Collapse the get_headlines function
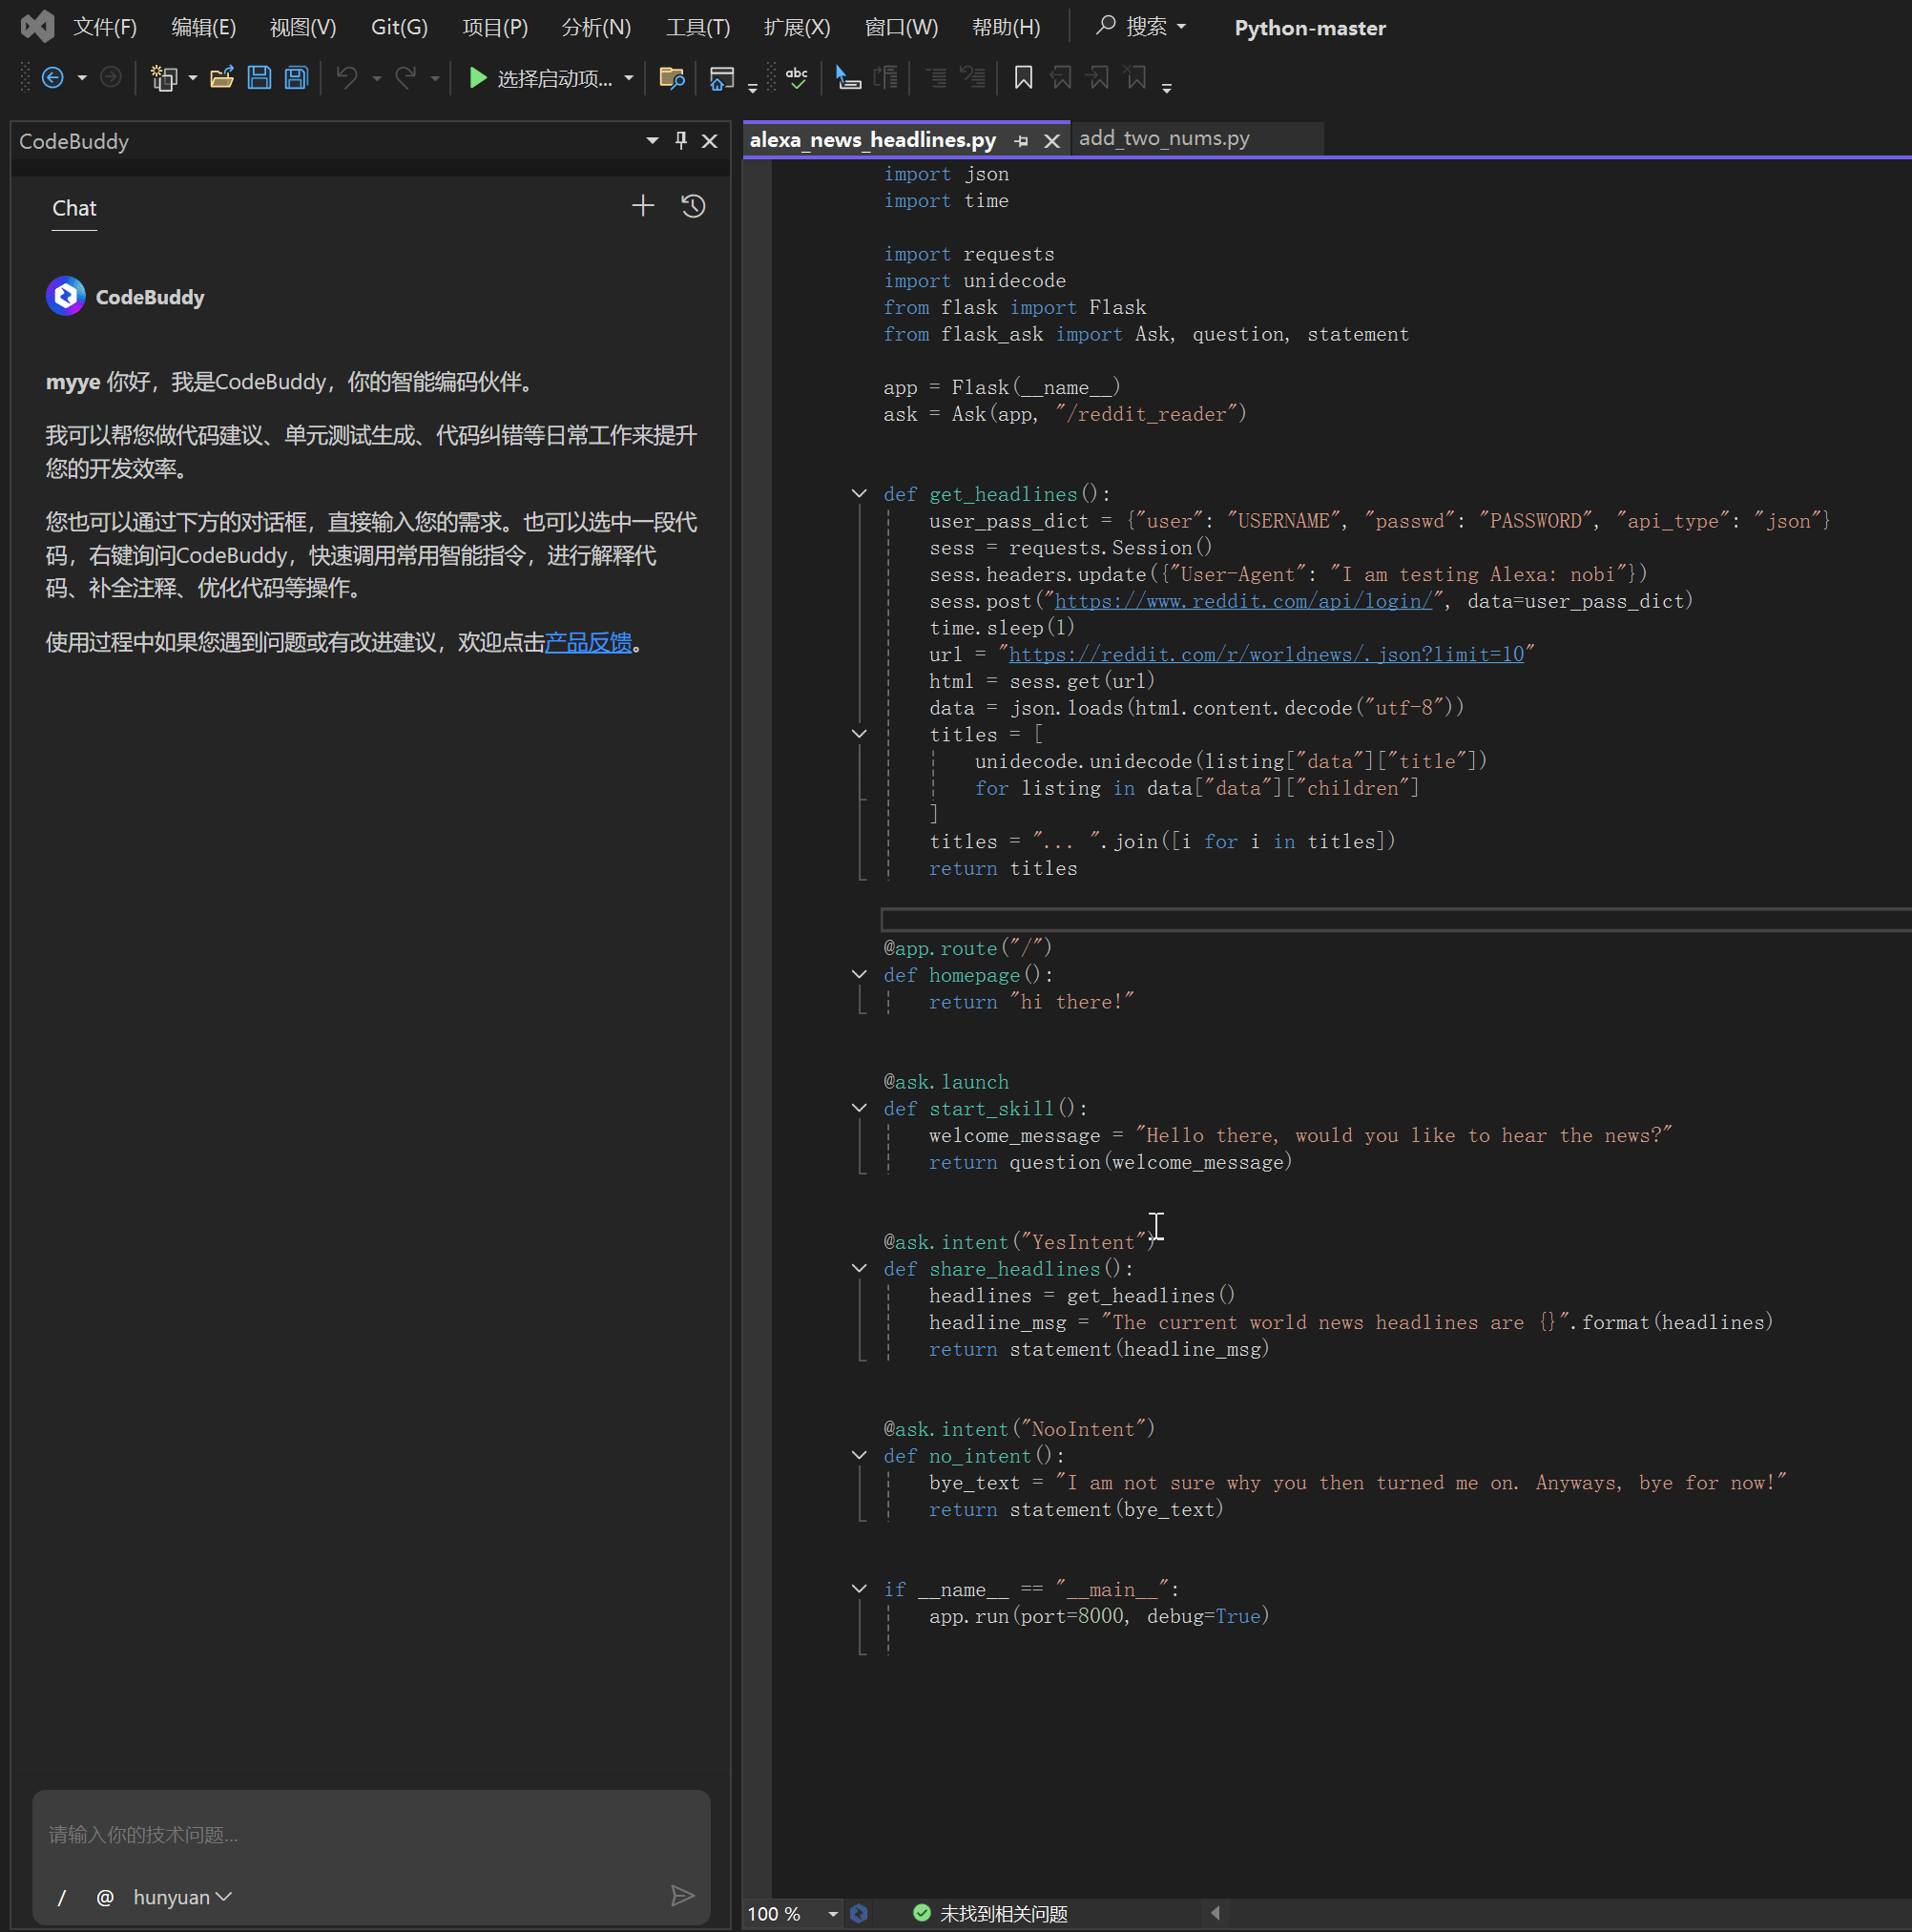 pos(859,493)
